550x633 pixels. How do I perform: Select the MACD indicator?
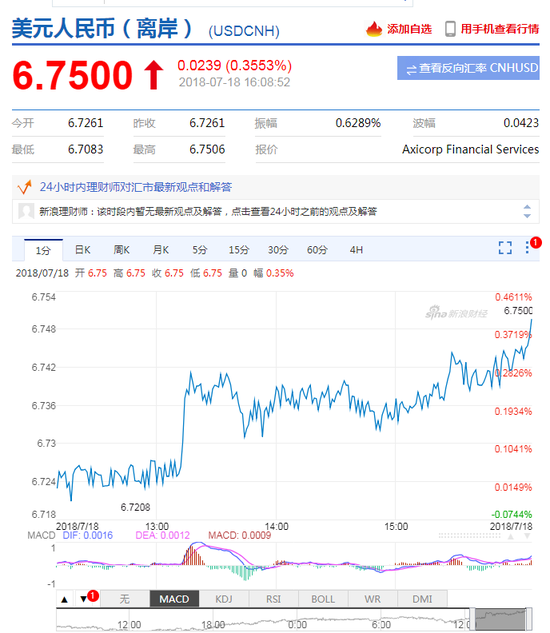174,599
